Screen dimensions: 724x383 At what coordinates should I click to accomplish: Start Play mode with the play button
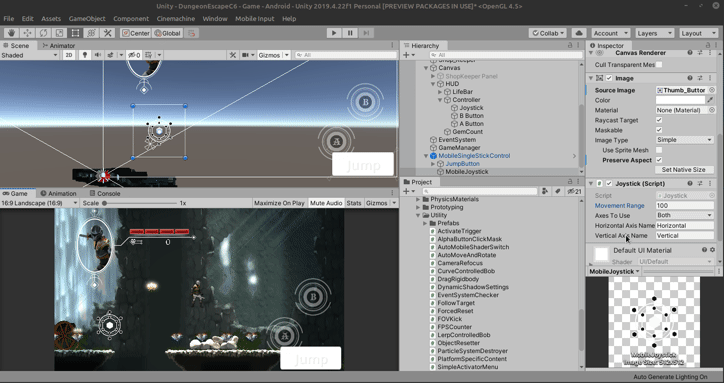tap(334, 33)
